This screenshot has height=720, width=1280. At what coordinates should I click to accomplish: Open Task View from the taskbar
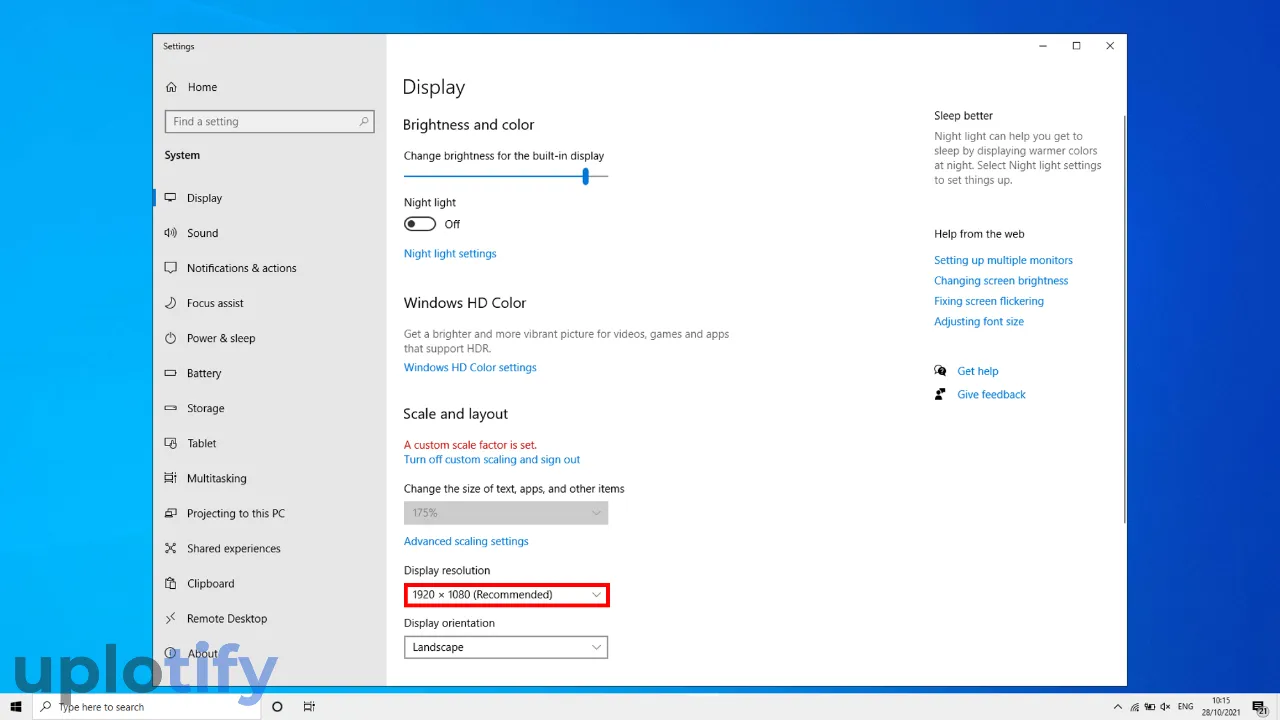pos(309,707)
